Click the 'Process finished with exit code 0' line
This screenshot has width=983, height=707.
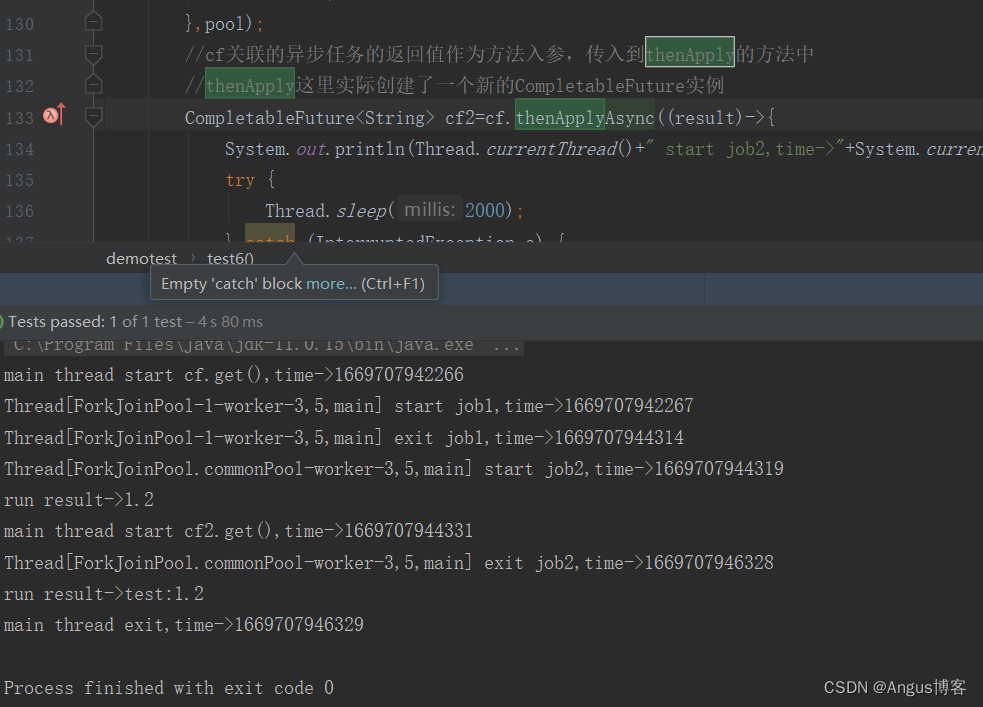pos(166,687)
